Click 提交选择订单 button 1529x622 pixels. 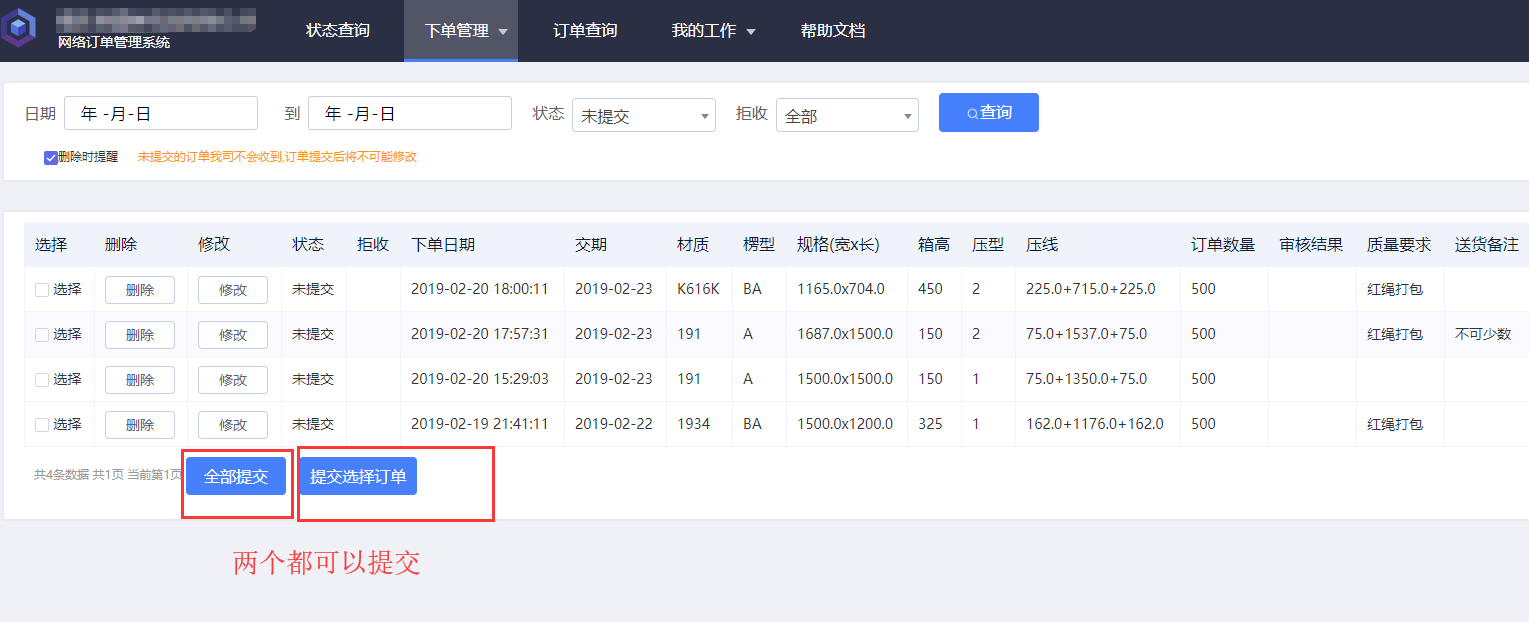click(358, 477)
